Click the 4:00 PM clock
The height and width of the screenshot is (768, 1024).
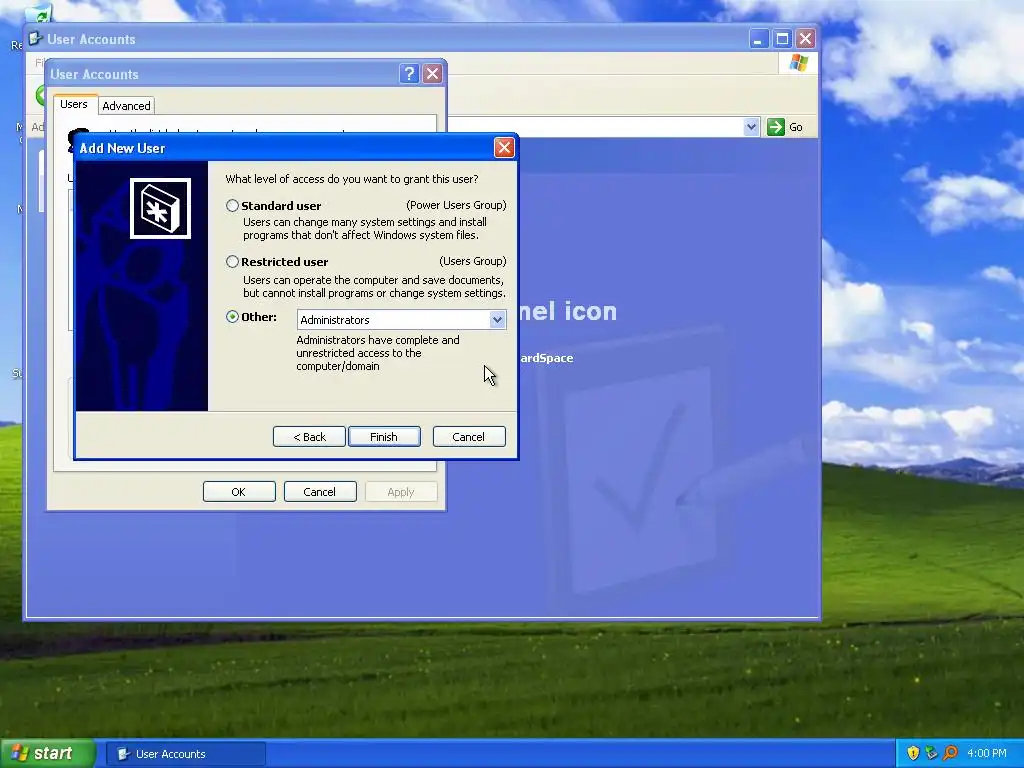987,753
